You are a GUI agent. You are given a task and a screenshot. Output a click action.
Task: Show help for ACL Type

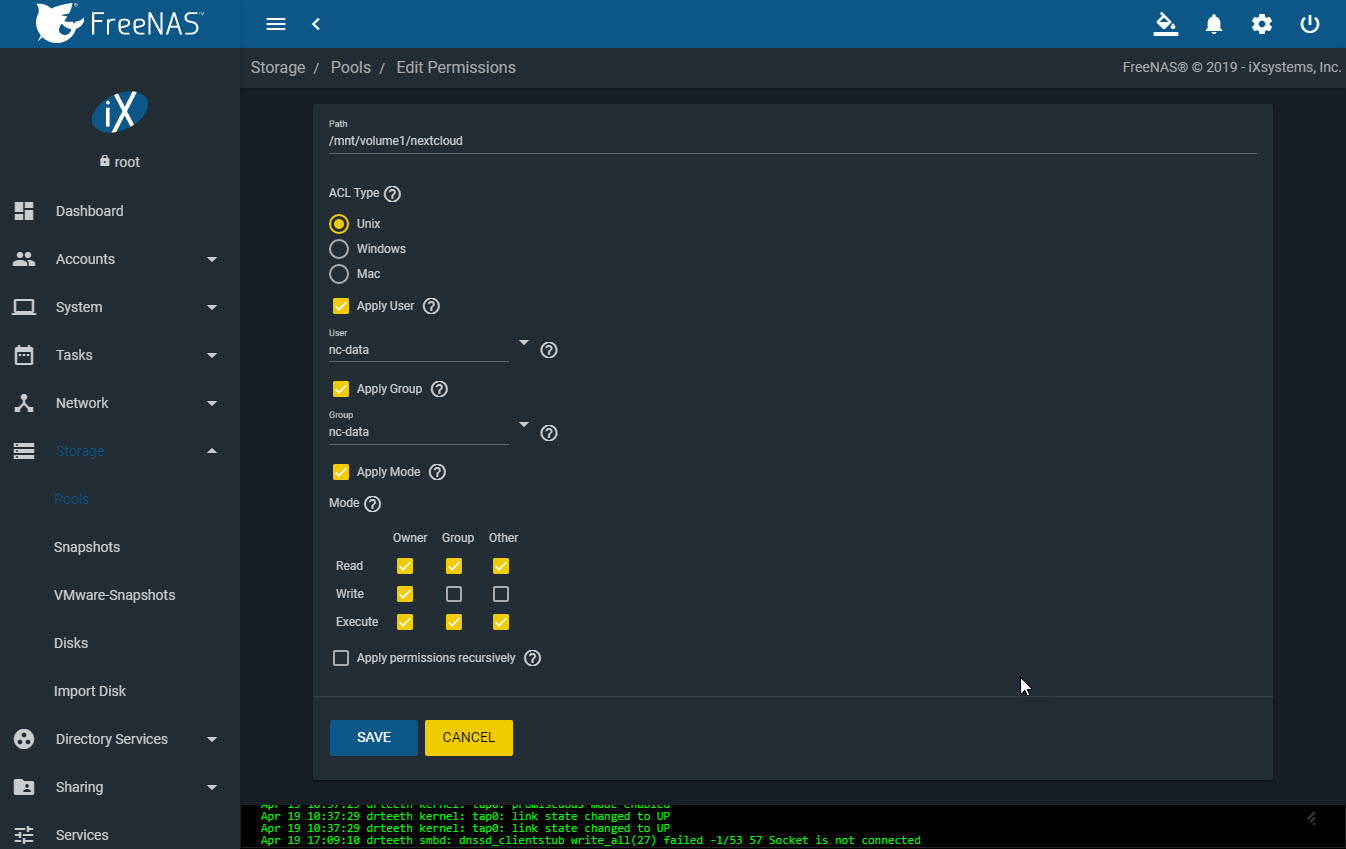point(392,194)
